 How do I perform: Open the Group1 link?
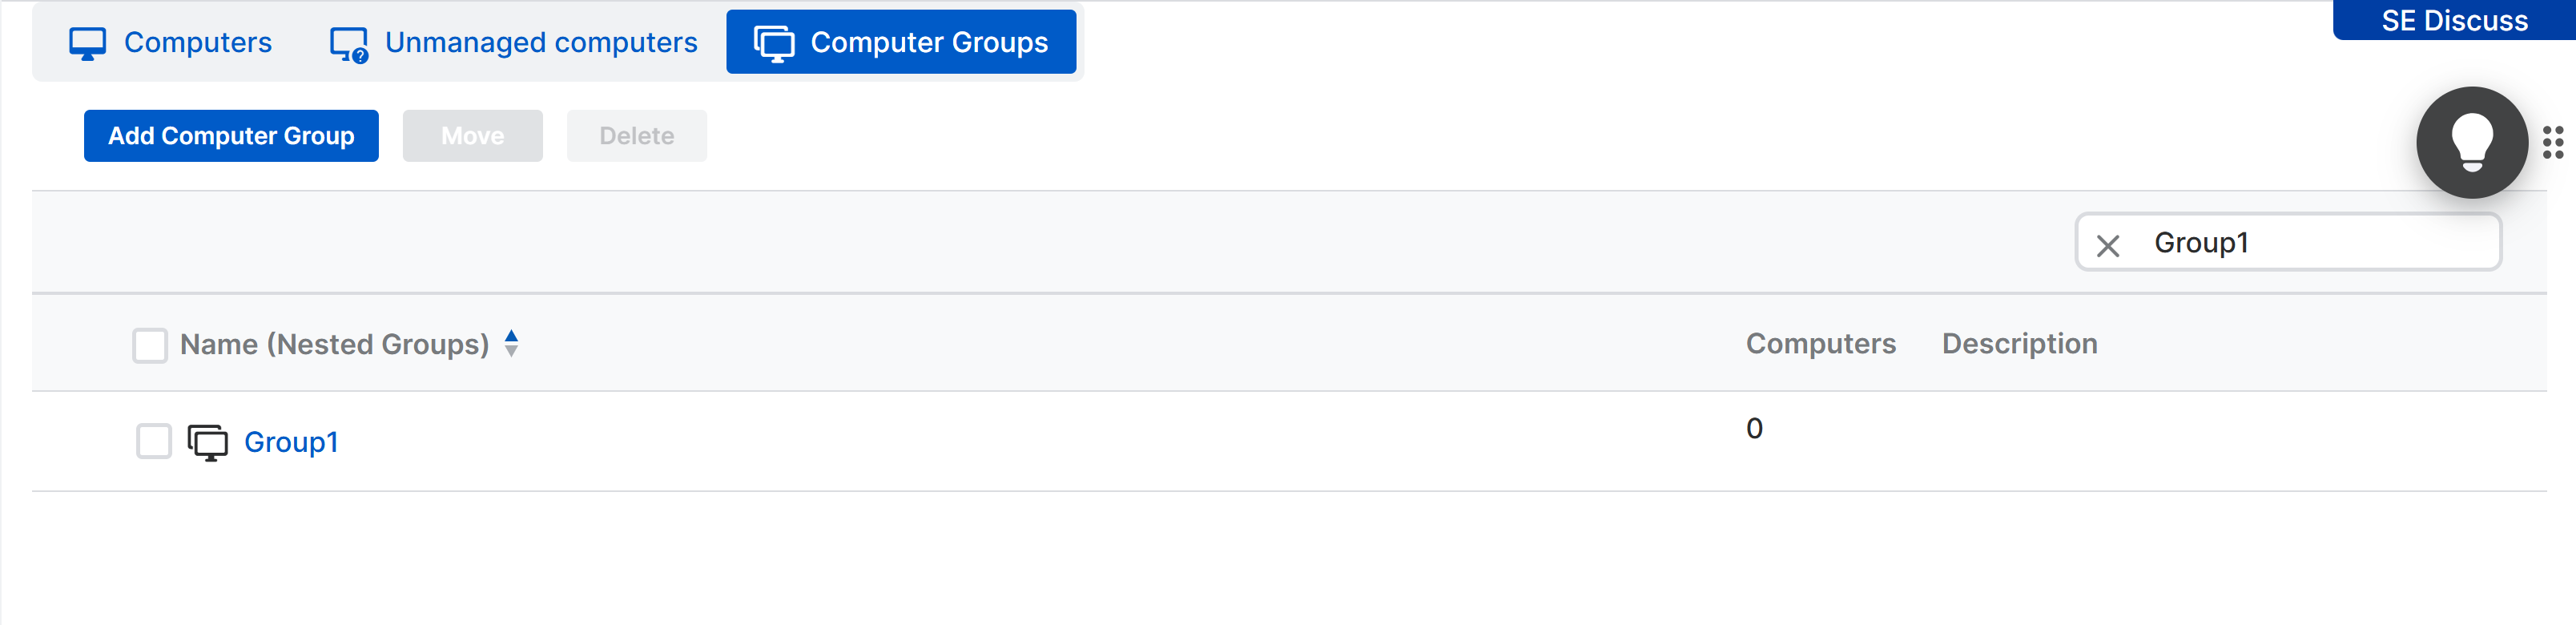[291, 442]
